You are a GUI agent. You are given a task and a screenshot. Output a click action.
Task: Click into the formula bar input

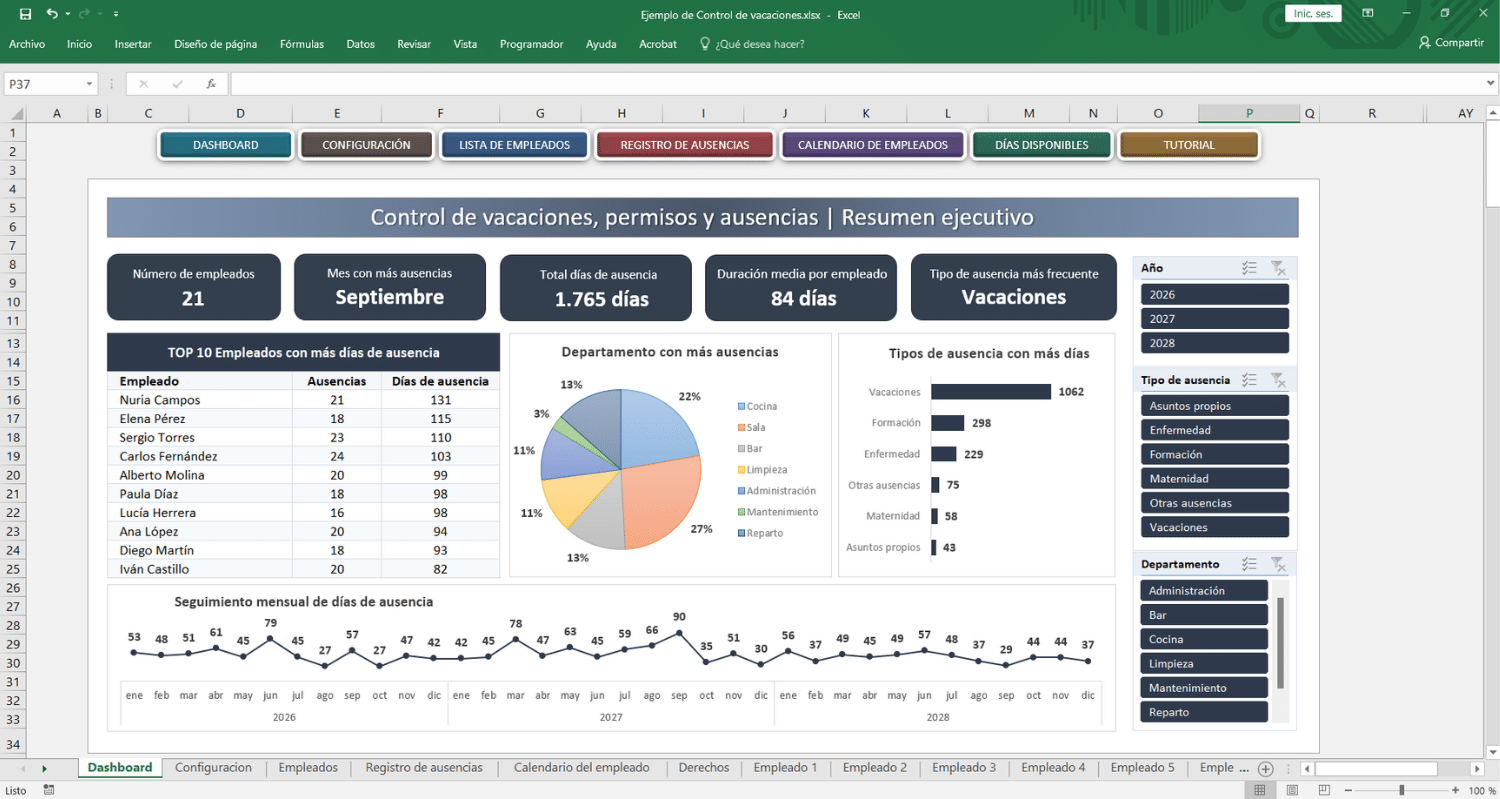pos(850,84)
